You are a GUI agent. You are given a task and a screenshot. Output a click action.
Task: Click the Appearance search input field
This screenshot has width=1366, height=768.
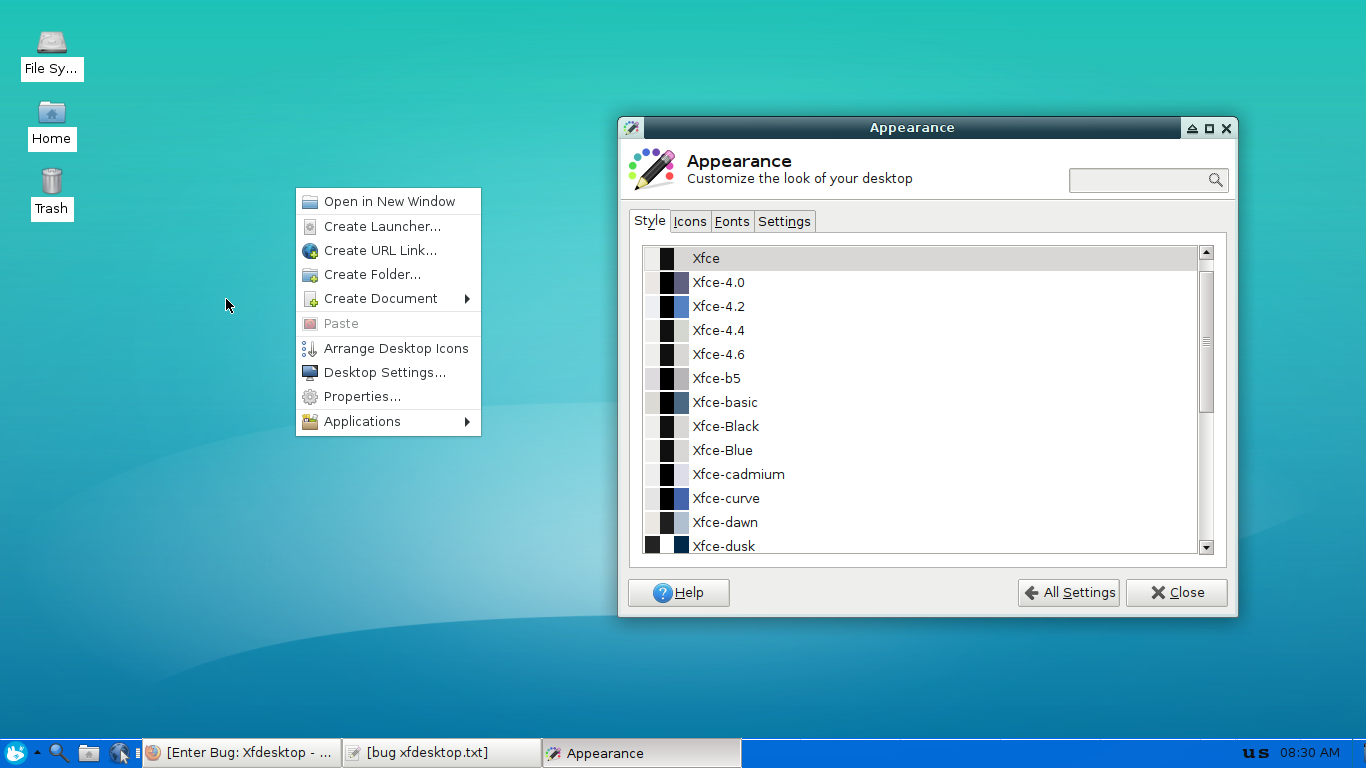pyautogui.click(x=1138, y=180)
